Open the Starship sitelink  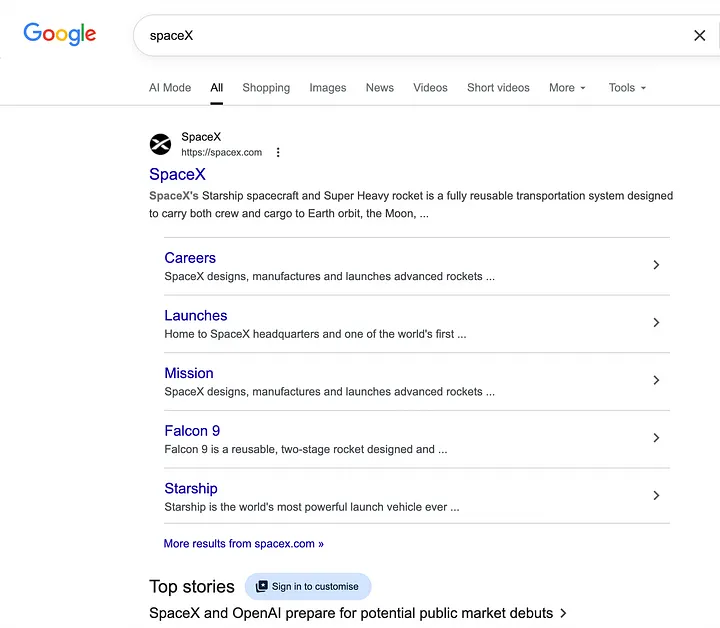pos(191,488)
